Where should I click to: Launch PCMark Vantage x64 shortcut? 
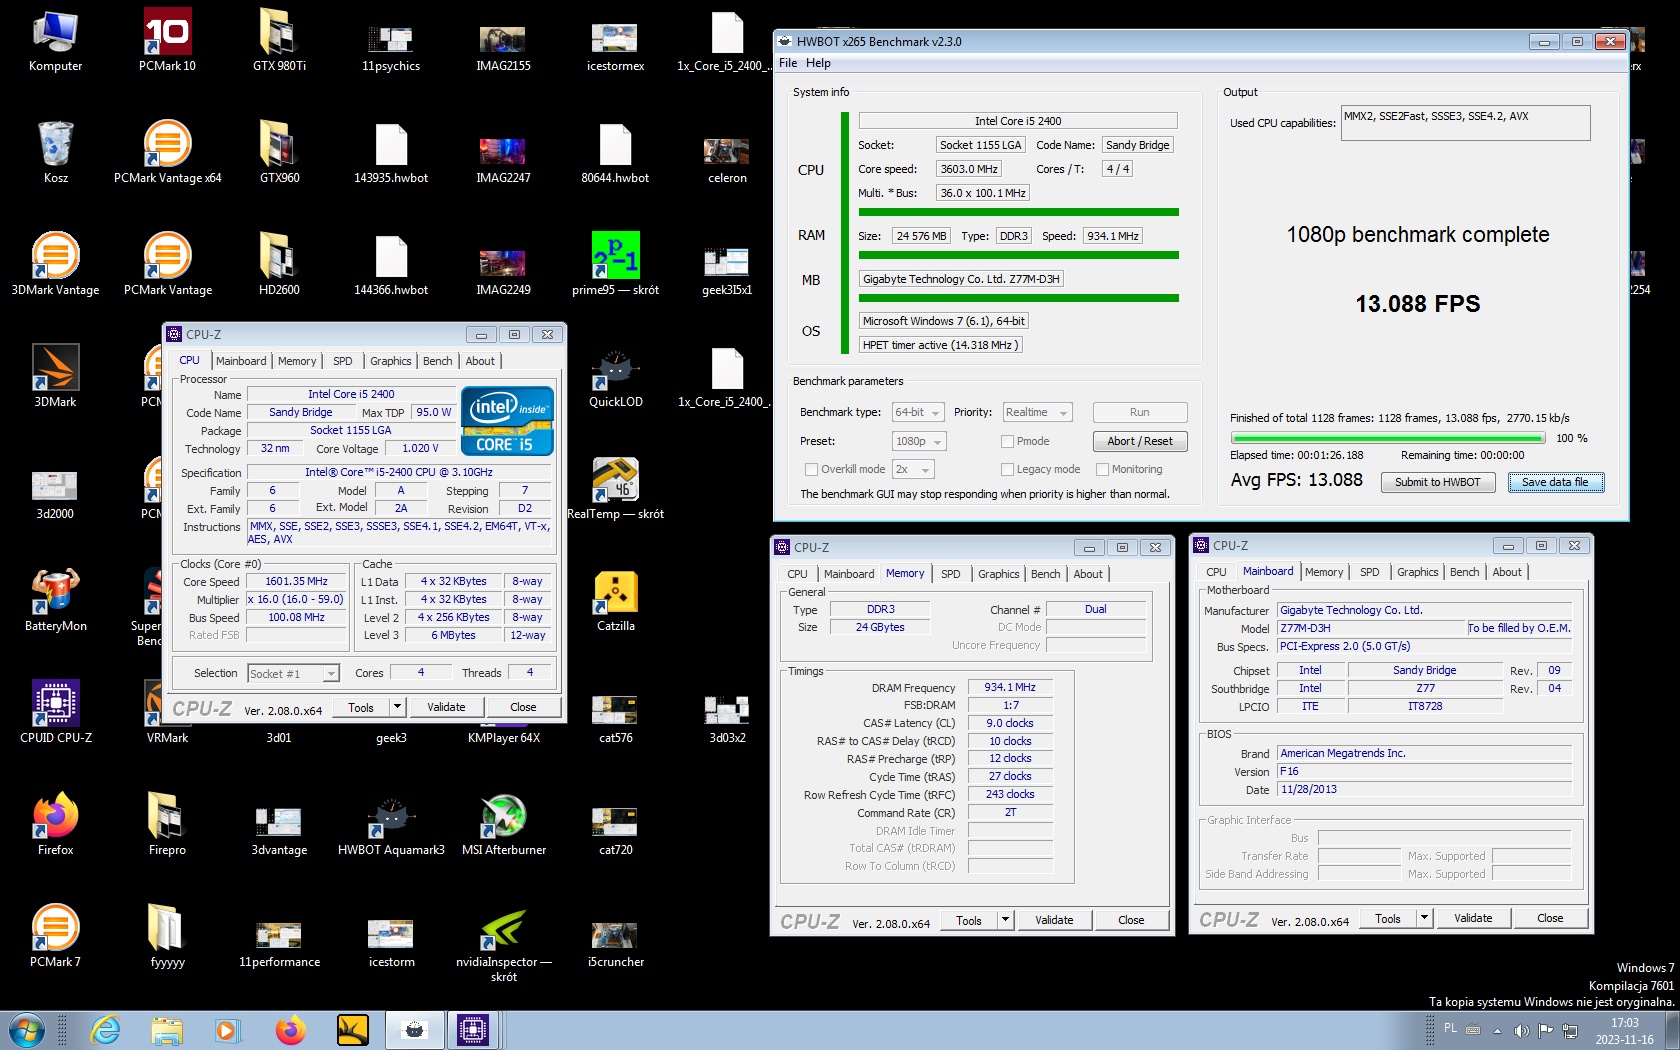tap(168, 153)
